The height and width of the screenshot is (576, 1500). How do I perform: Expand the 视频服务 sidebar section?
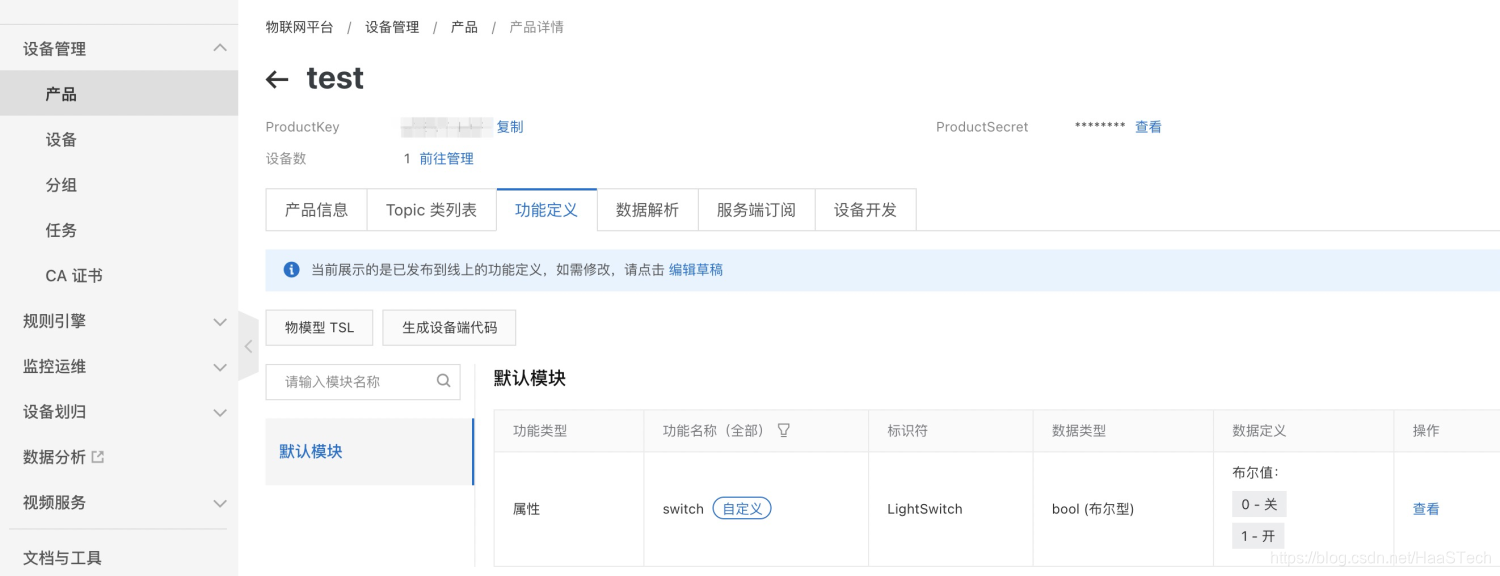tap(220, 503)
